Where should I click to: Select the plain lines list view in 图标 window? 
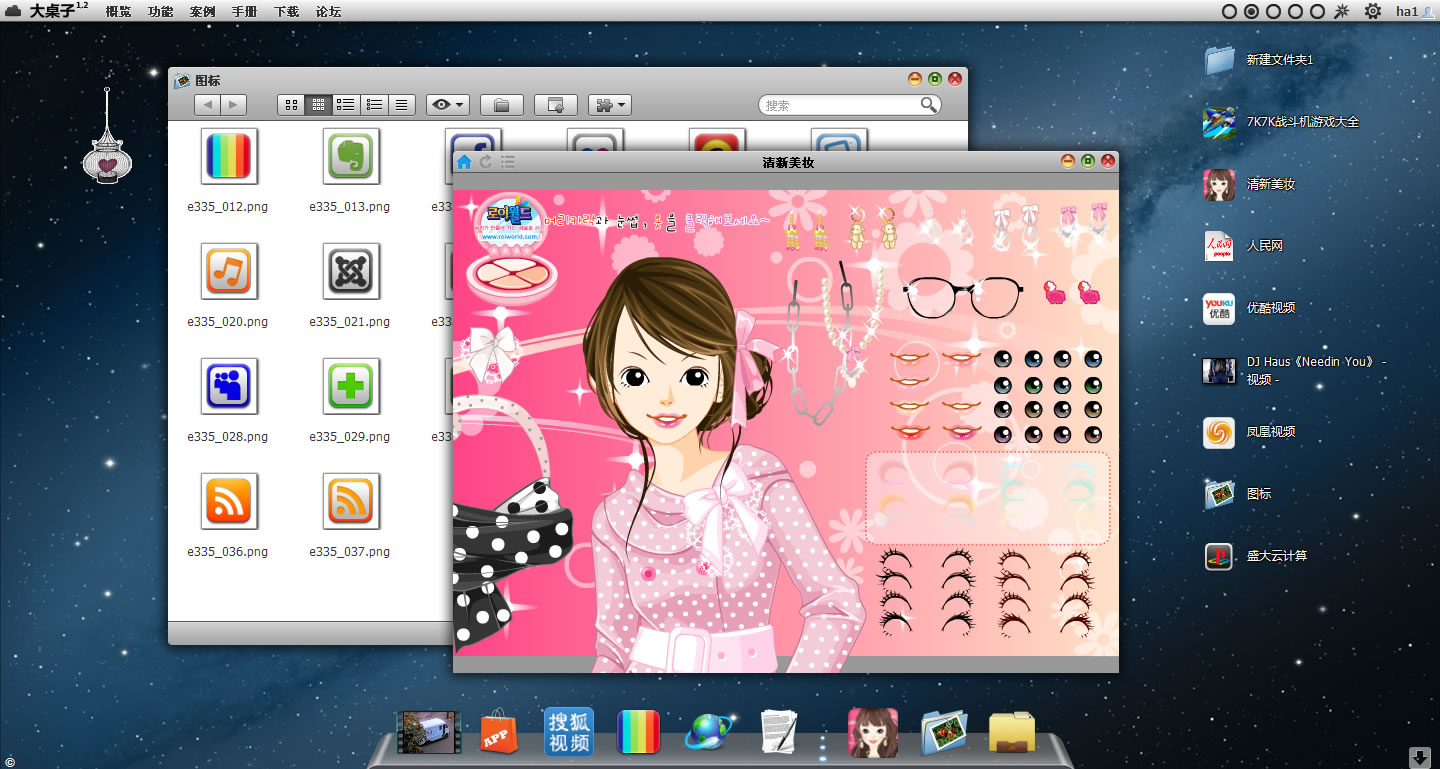click(x=402, y=104)
